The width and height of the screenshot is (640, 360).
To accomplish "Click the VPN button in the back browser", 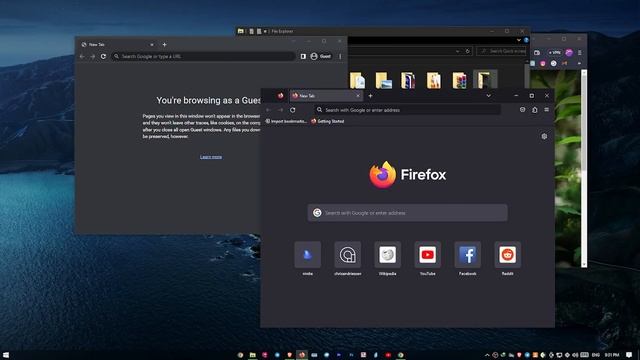I will coord(554,53).
